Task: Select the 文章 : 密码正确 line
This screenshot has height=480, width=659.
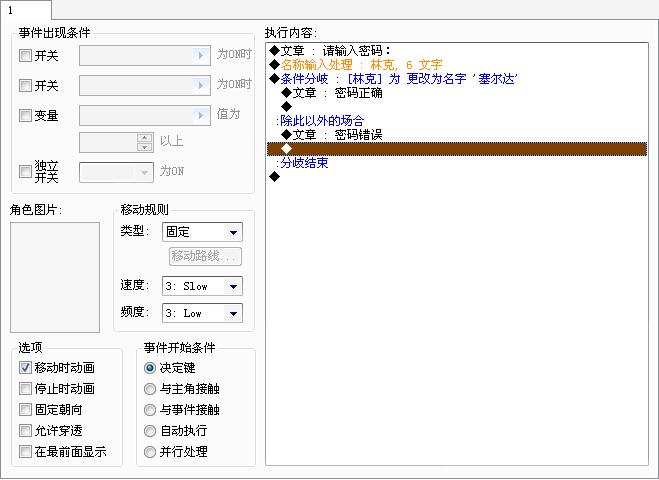Action: coord(457,93)
